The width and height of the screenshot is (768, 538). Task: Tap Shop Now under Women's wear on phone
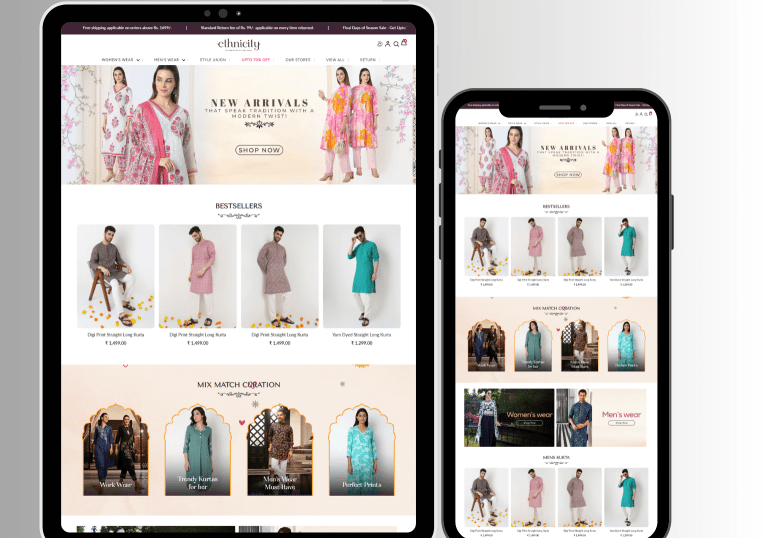529,423
